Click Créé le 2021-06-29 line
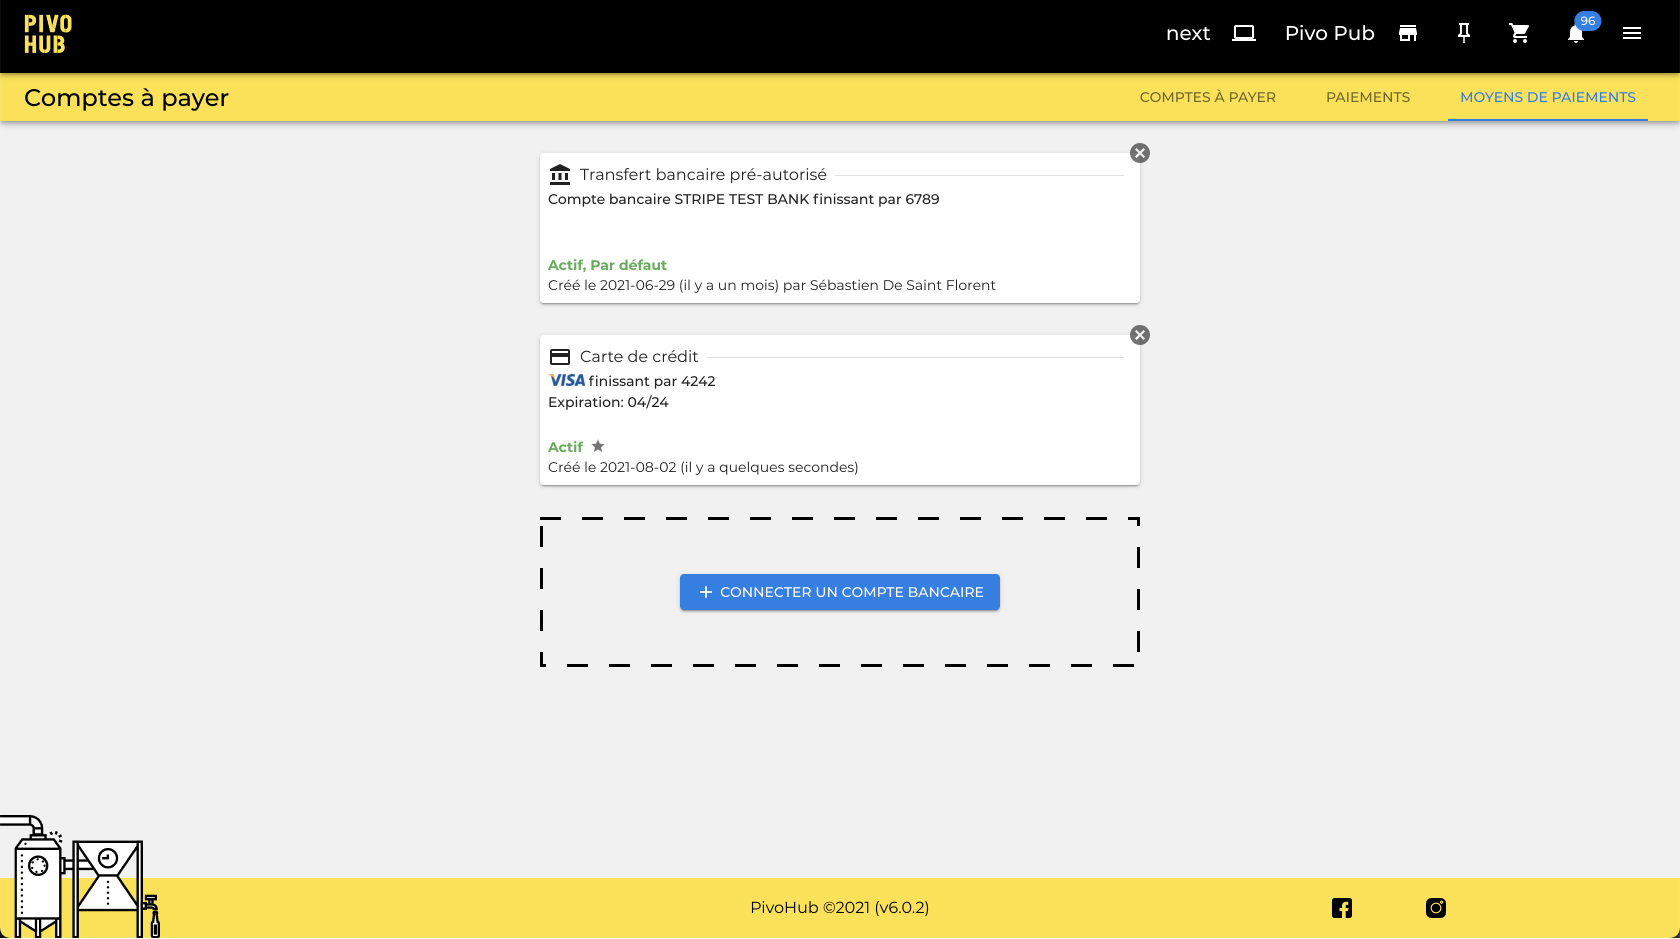1680x939 pixels. point(772,285)
